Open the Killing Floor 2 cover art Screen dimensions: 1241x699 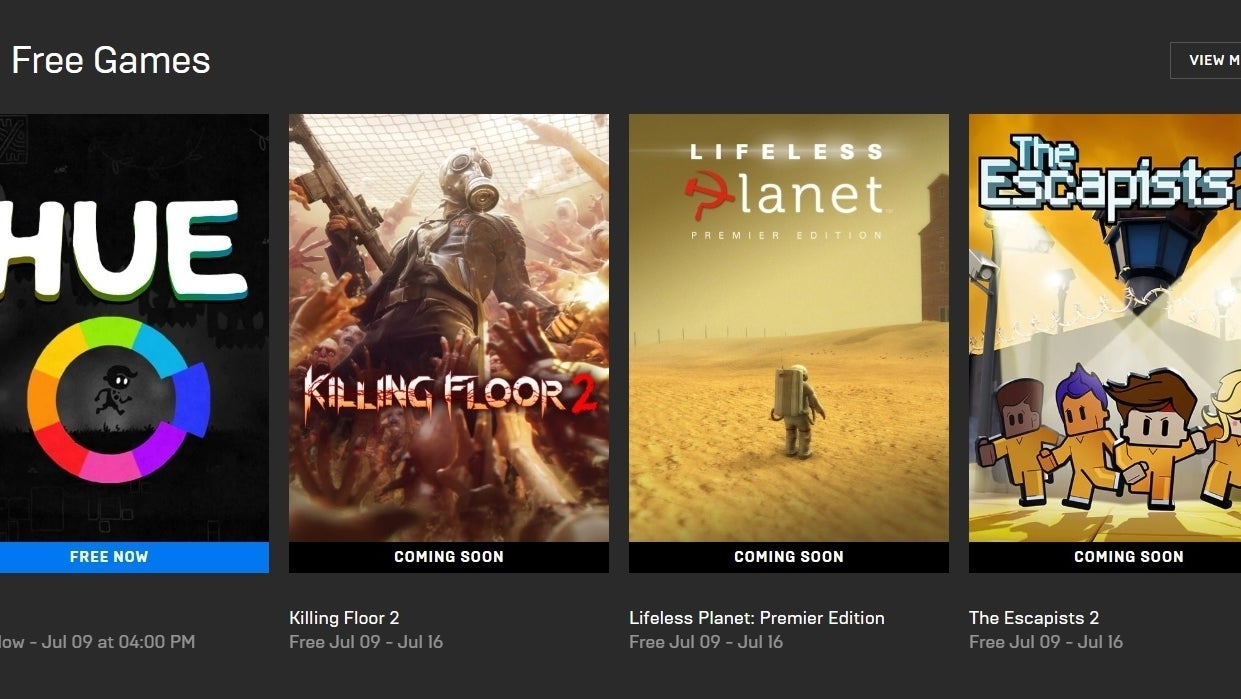point(449,328)
